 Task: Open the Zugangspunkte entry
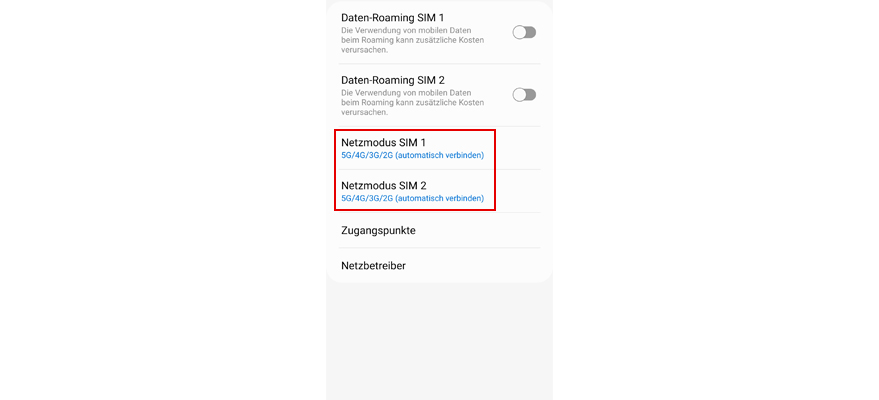pos(440,230)
